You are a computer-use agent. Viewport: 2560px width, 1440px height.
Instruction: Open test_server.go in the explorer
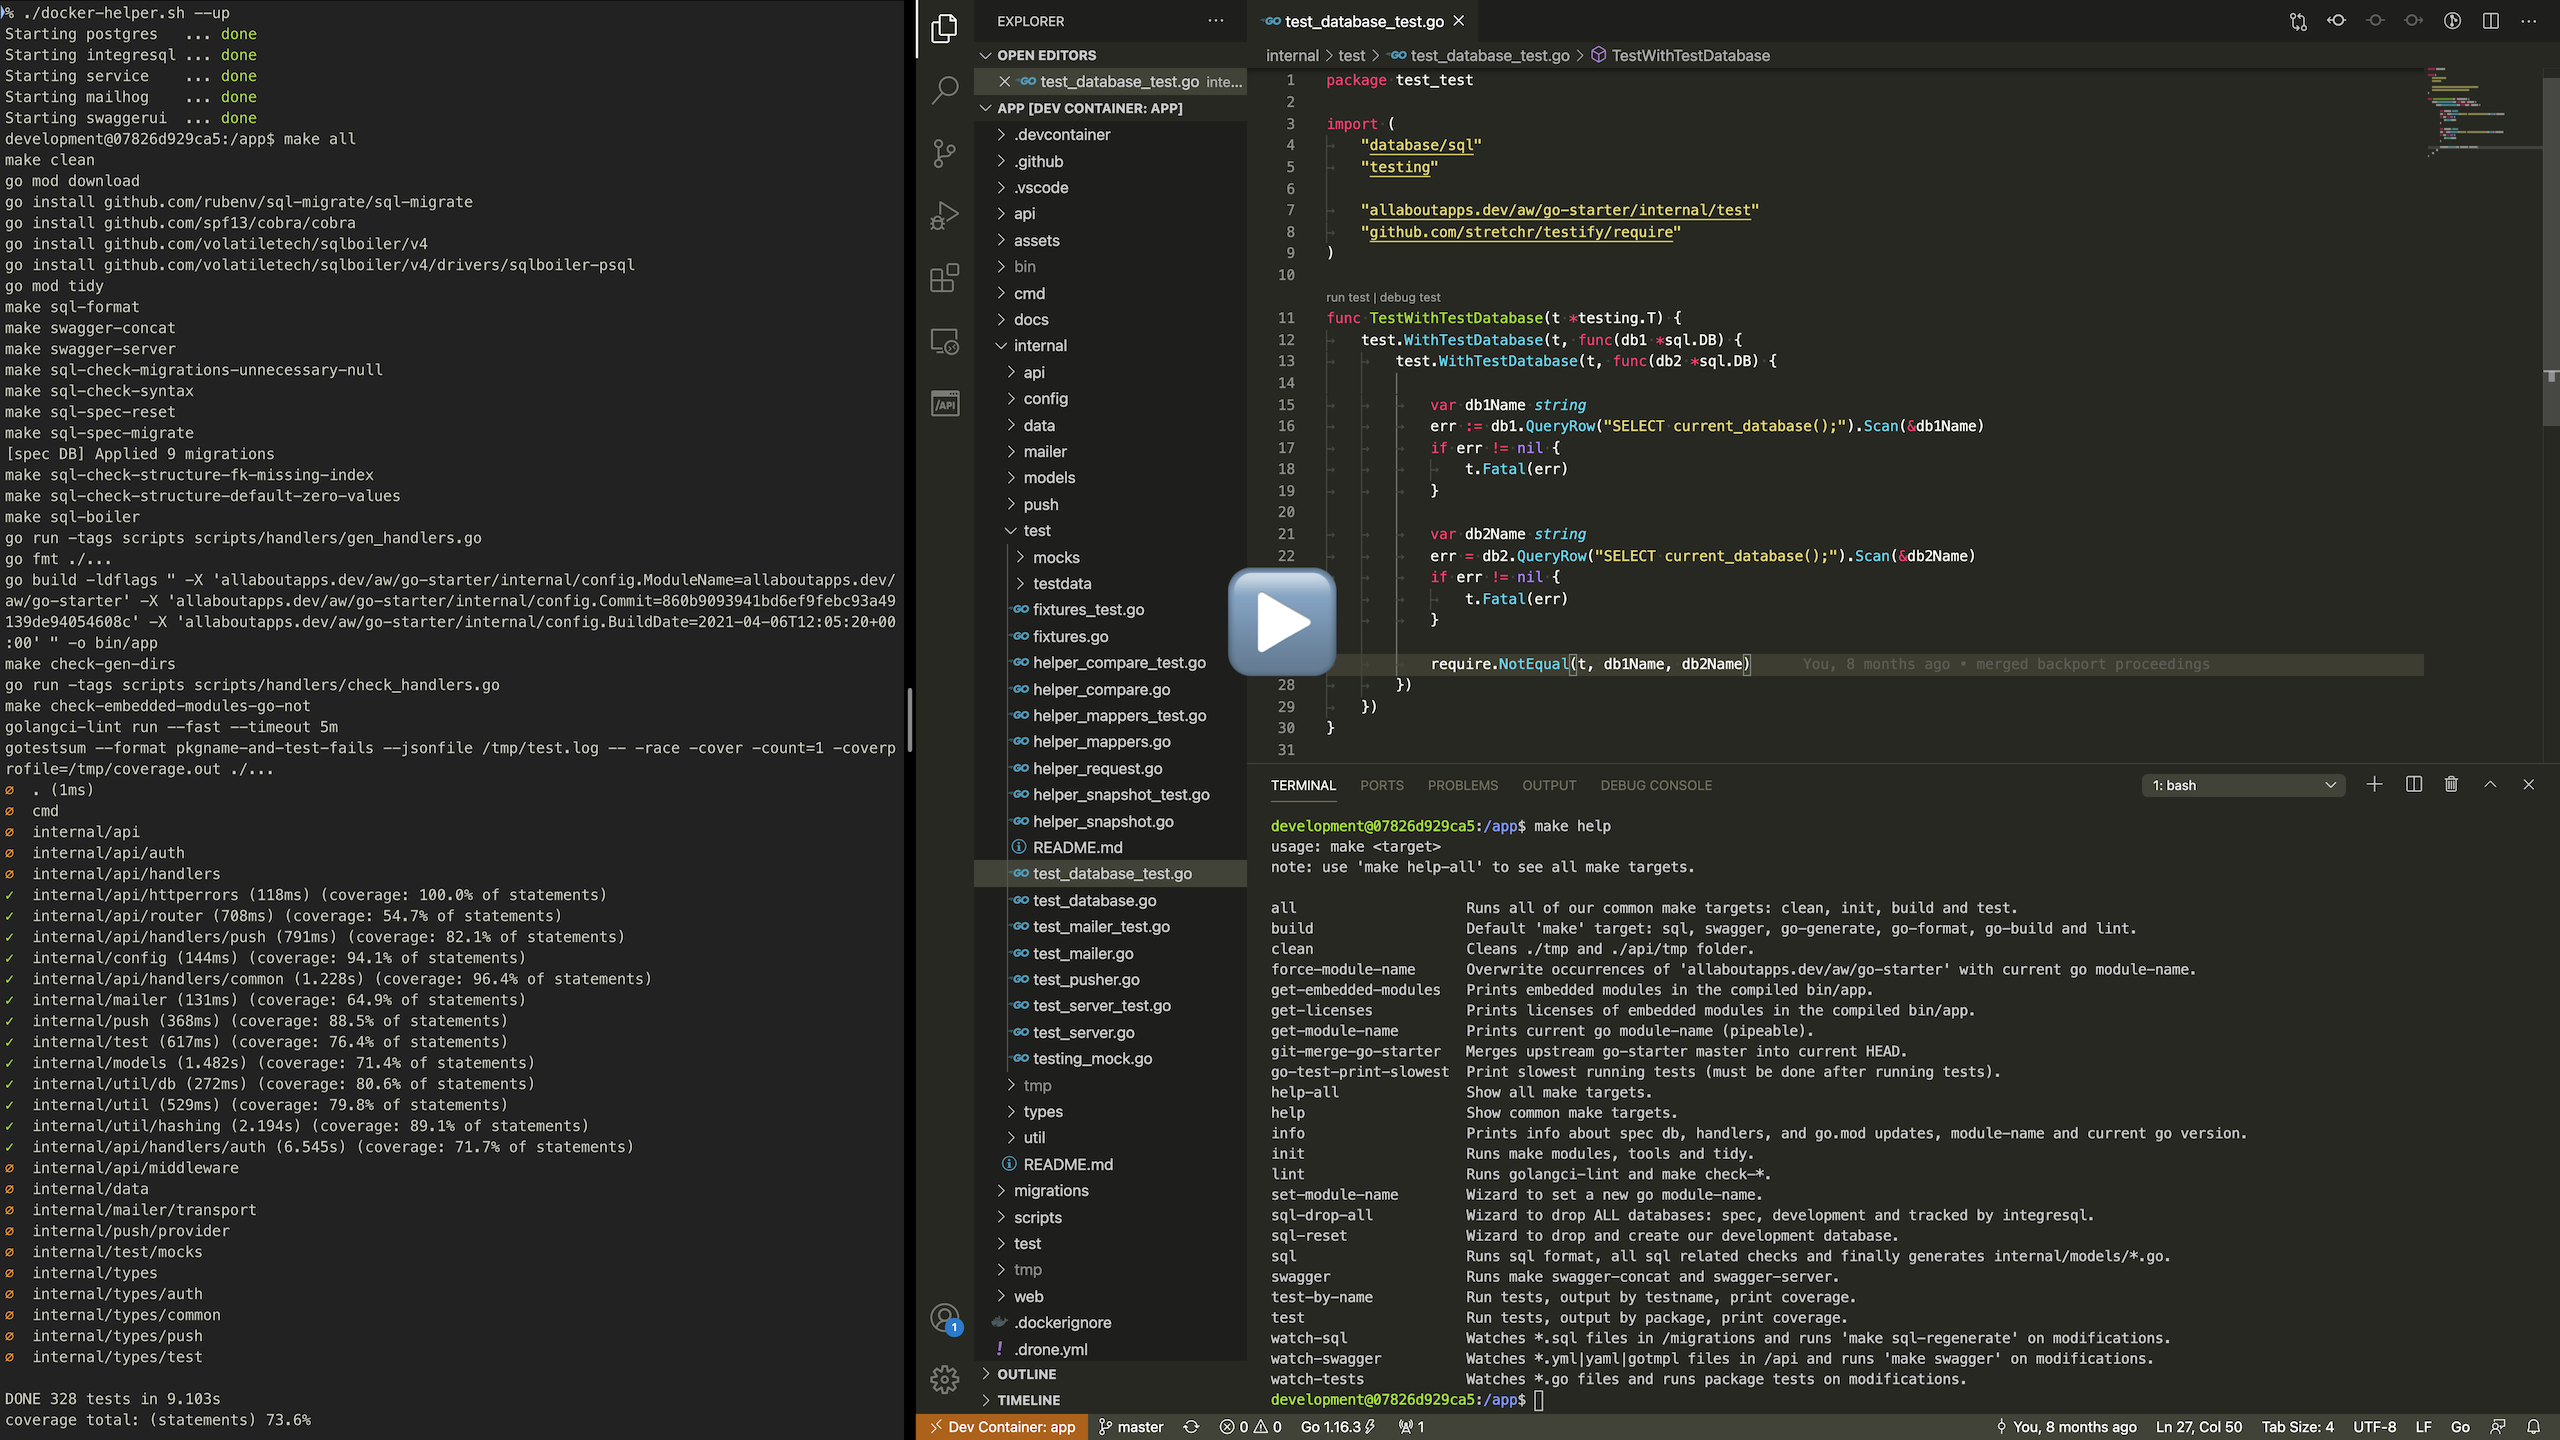(1083, 1032)
